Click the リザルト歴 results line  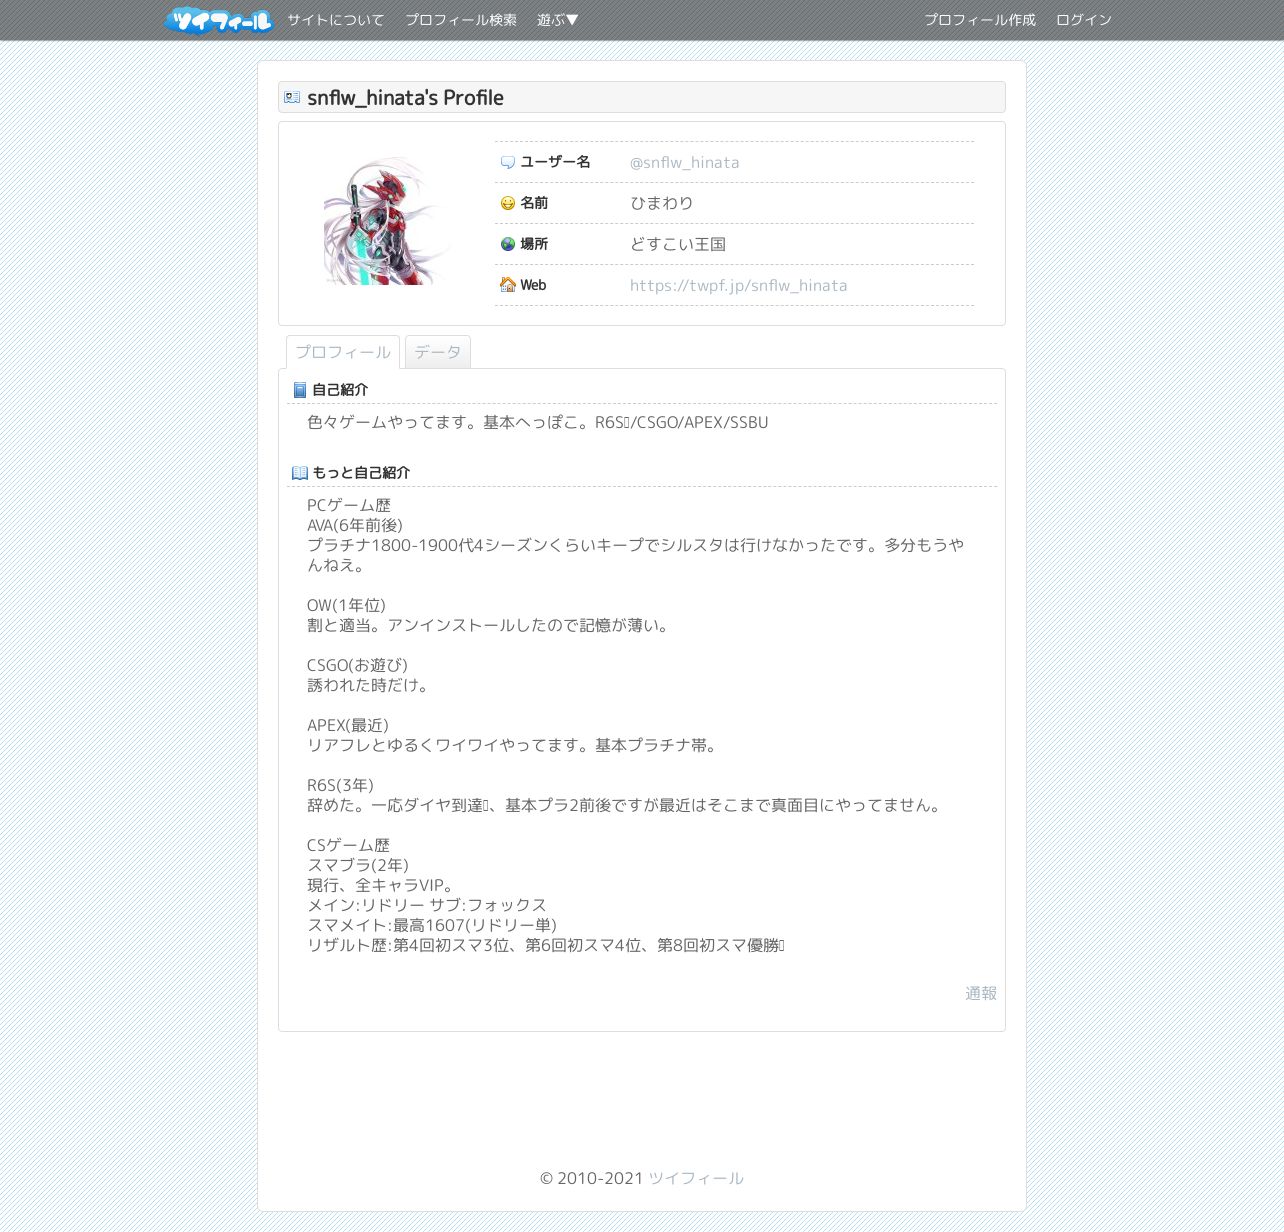click(546, 945)
